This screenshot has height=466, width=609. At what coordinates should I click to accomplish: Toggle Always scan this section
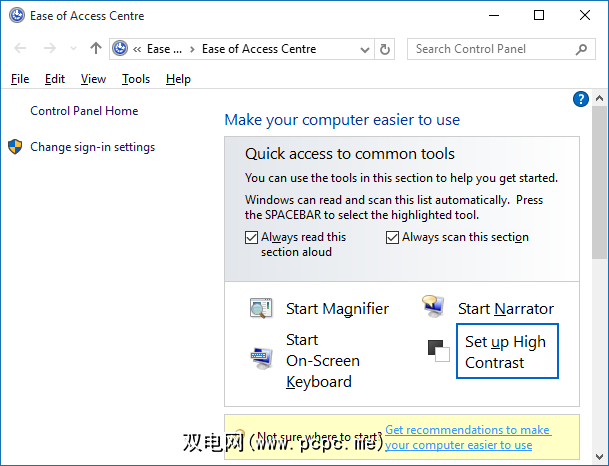pyautogui.click(x=392, y=237)
